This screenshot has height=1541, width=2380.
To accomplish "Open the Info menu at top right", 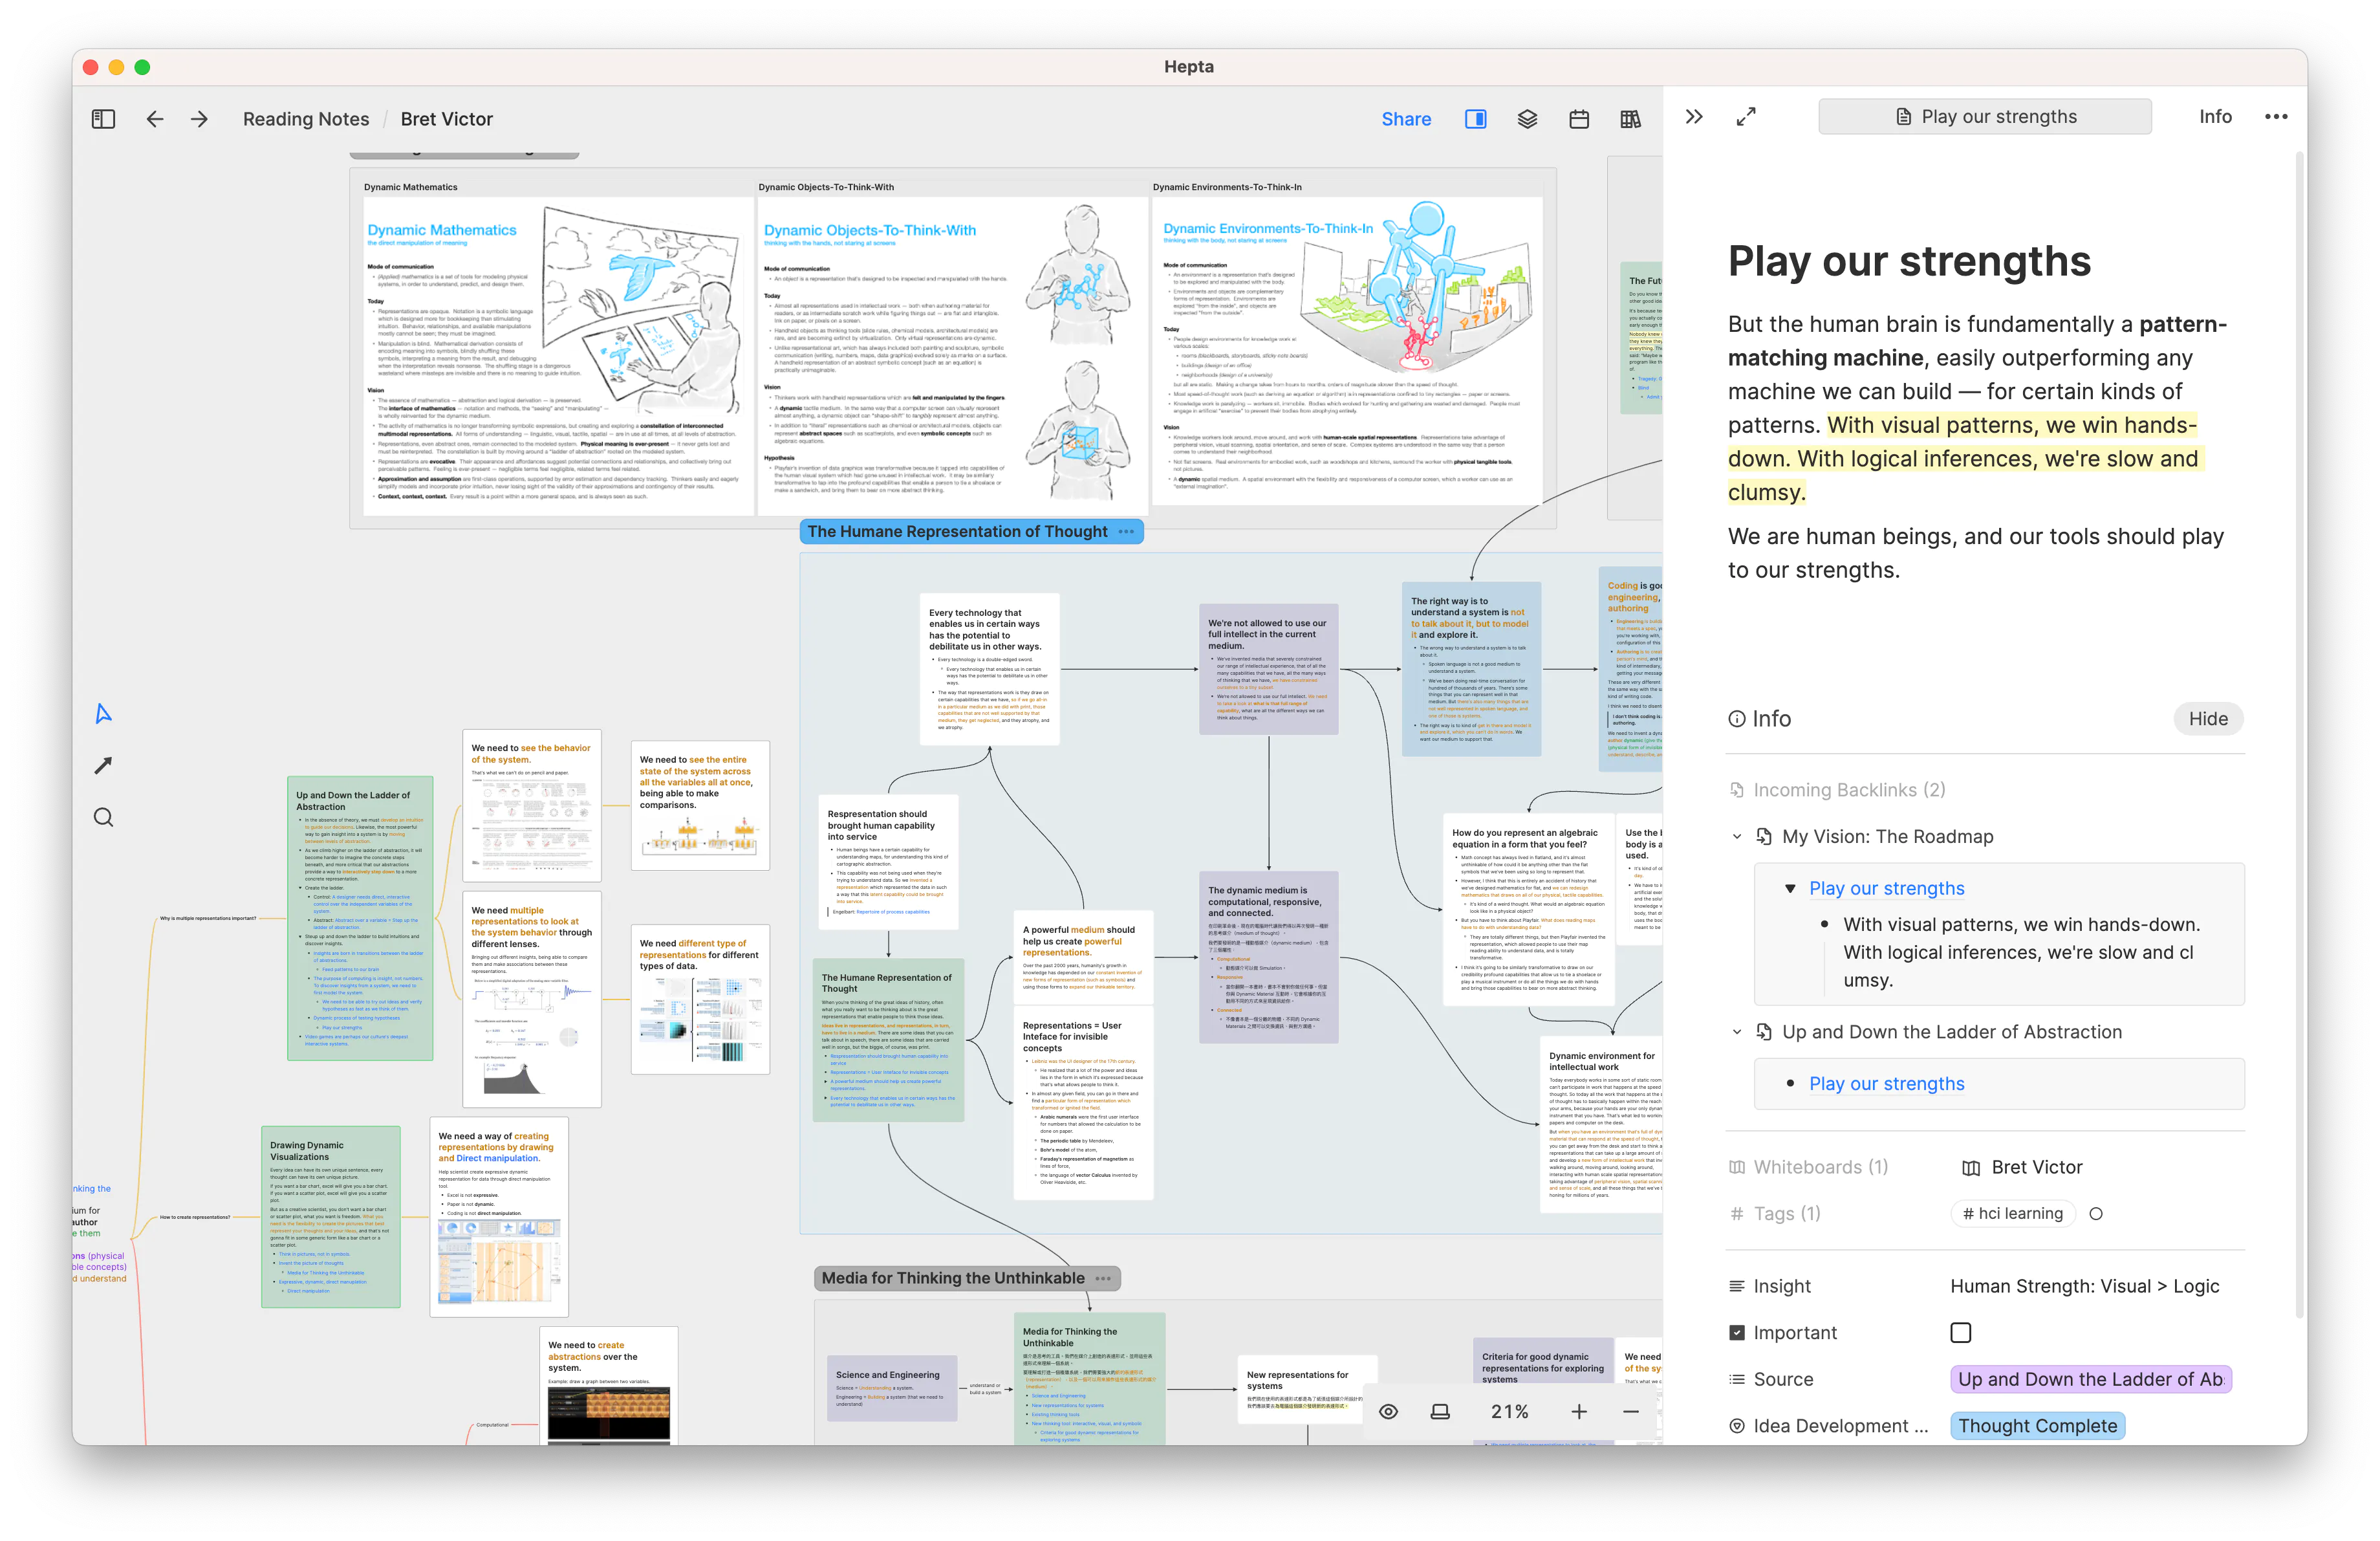I will (x=2215, y=116).
